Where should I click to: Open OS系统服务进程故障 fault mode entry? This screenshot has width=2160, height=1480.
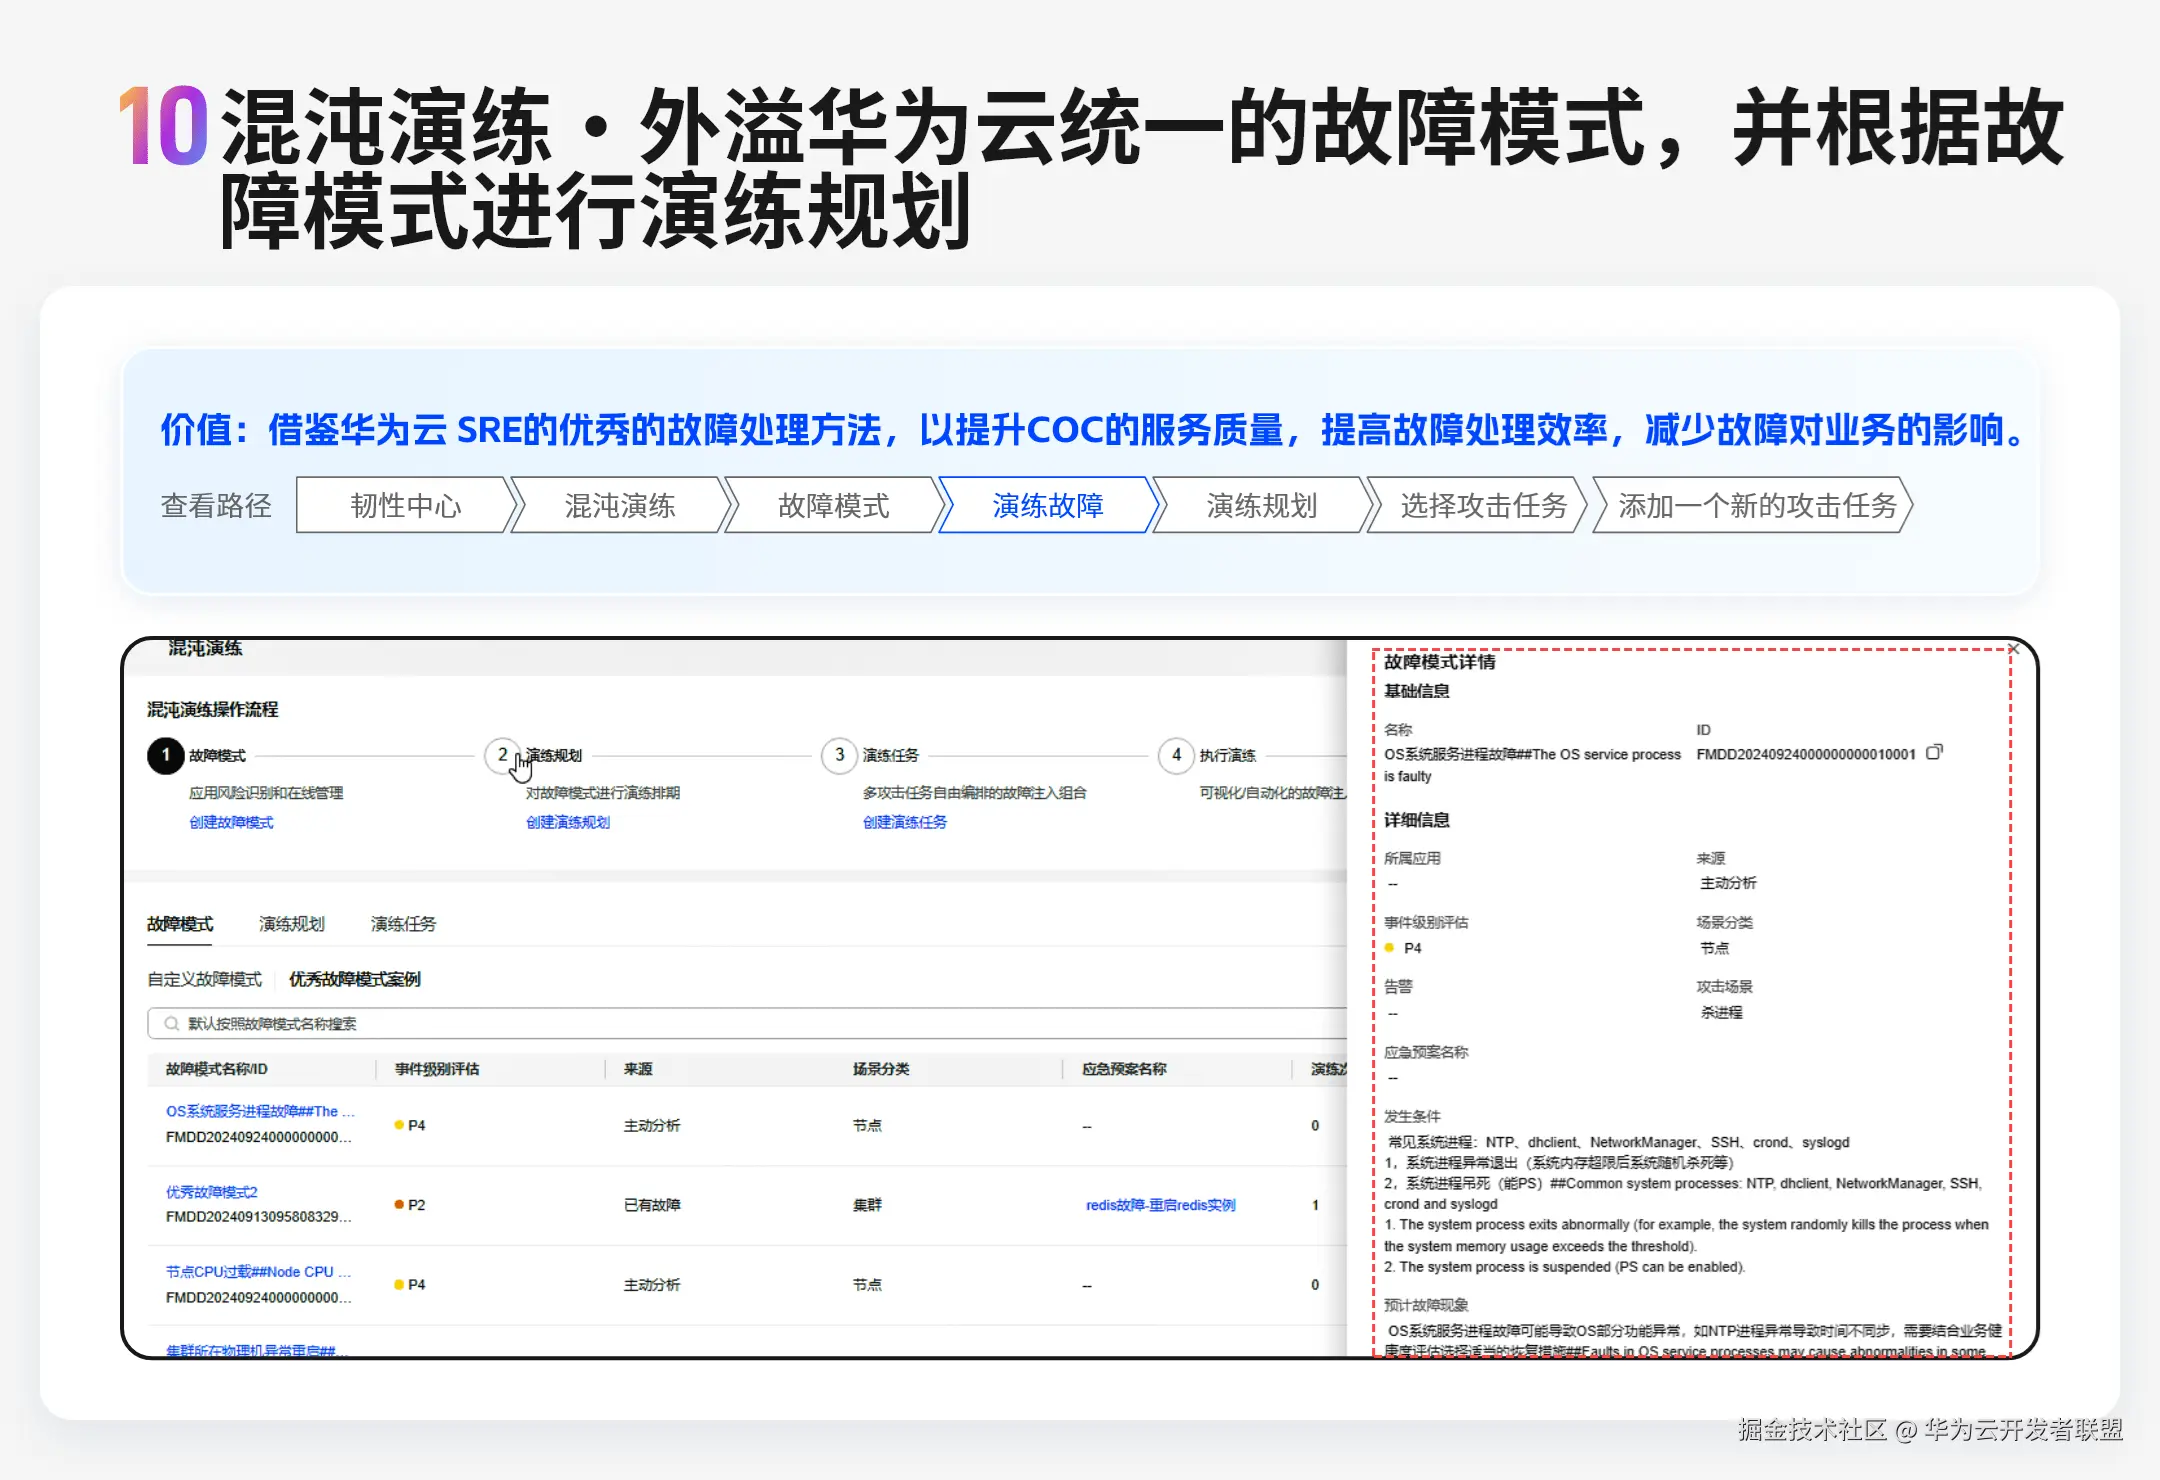coord(259,1111)
